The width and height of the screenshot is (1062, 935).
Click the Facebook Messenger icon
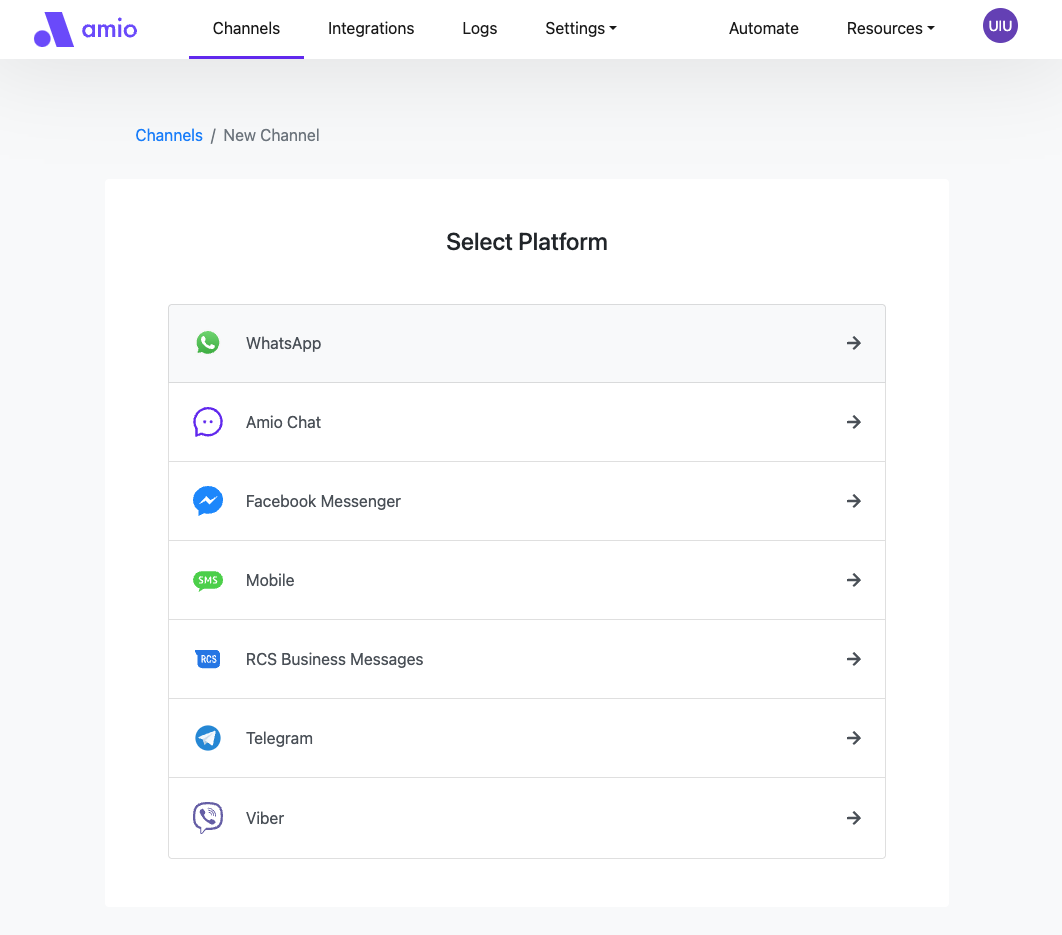tap(208, 501)
